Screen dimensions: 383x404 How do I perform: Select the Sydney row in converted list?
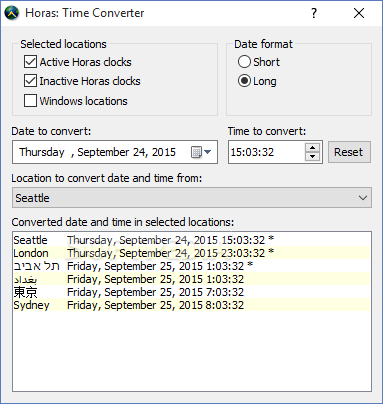tap(192, 305)
